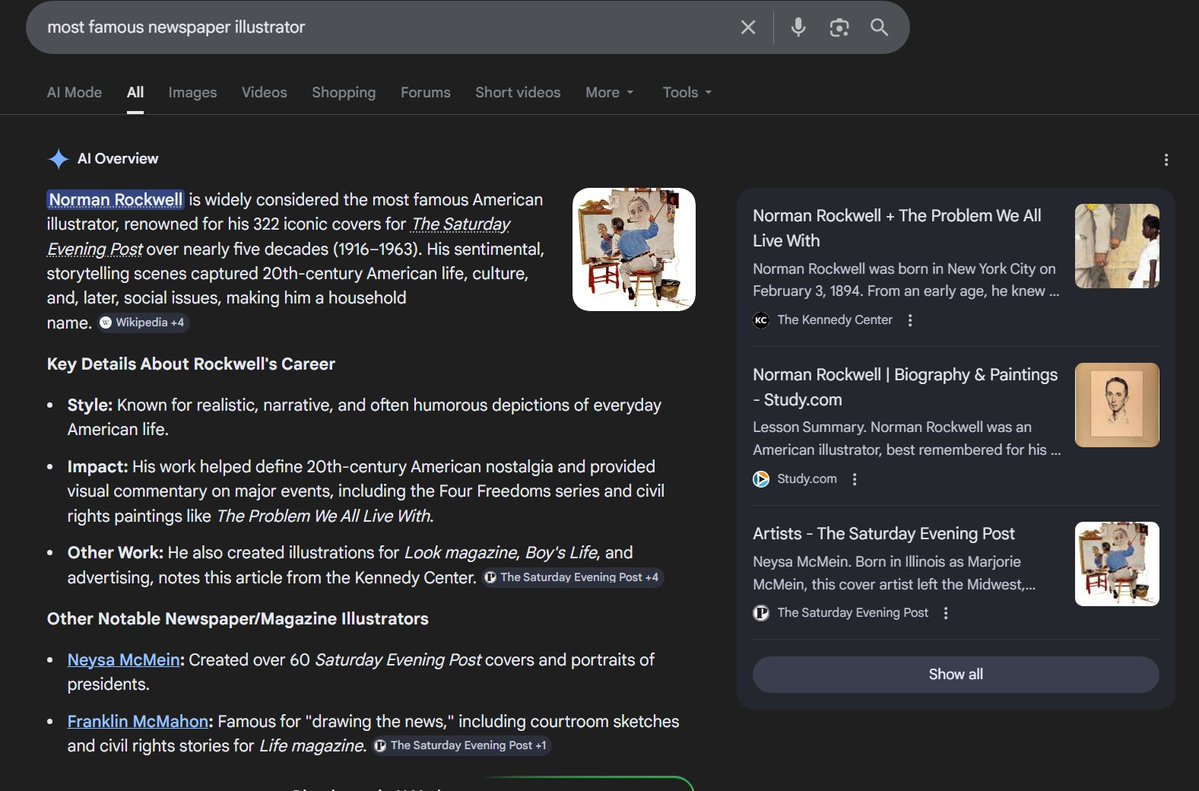Click the AI Overview sparkle icon
Viewport: 1199px width, 791px height.
tap(58, 158)
